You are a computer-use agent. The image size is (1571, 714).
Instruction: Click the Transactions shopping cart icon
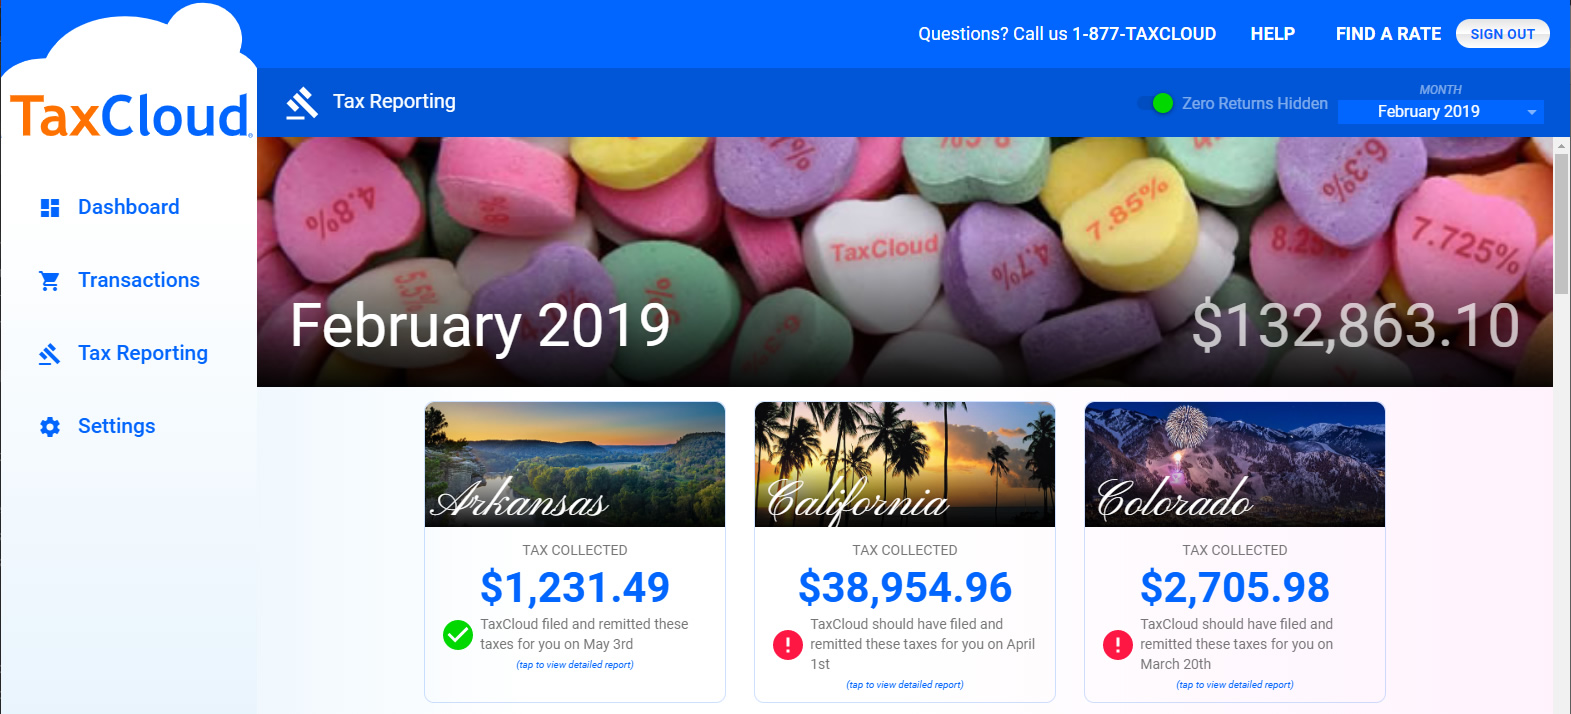[x=49, y=281]
